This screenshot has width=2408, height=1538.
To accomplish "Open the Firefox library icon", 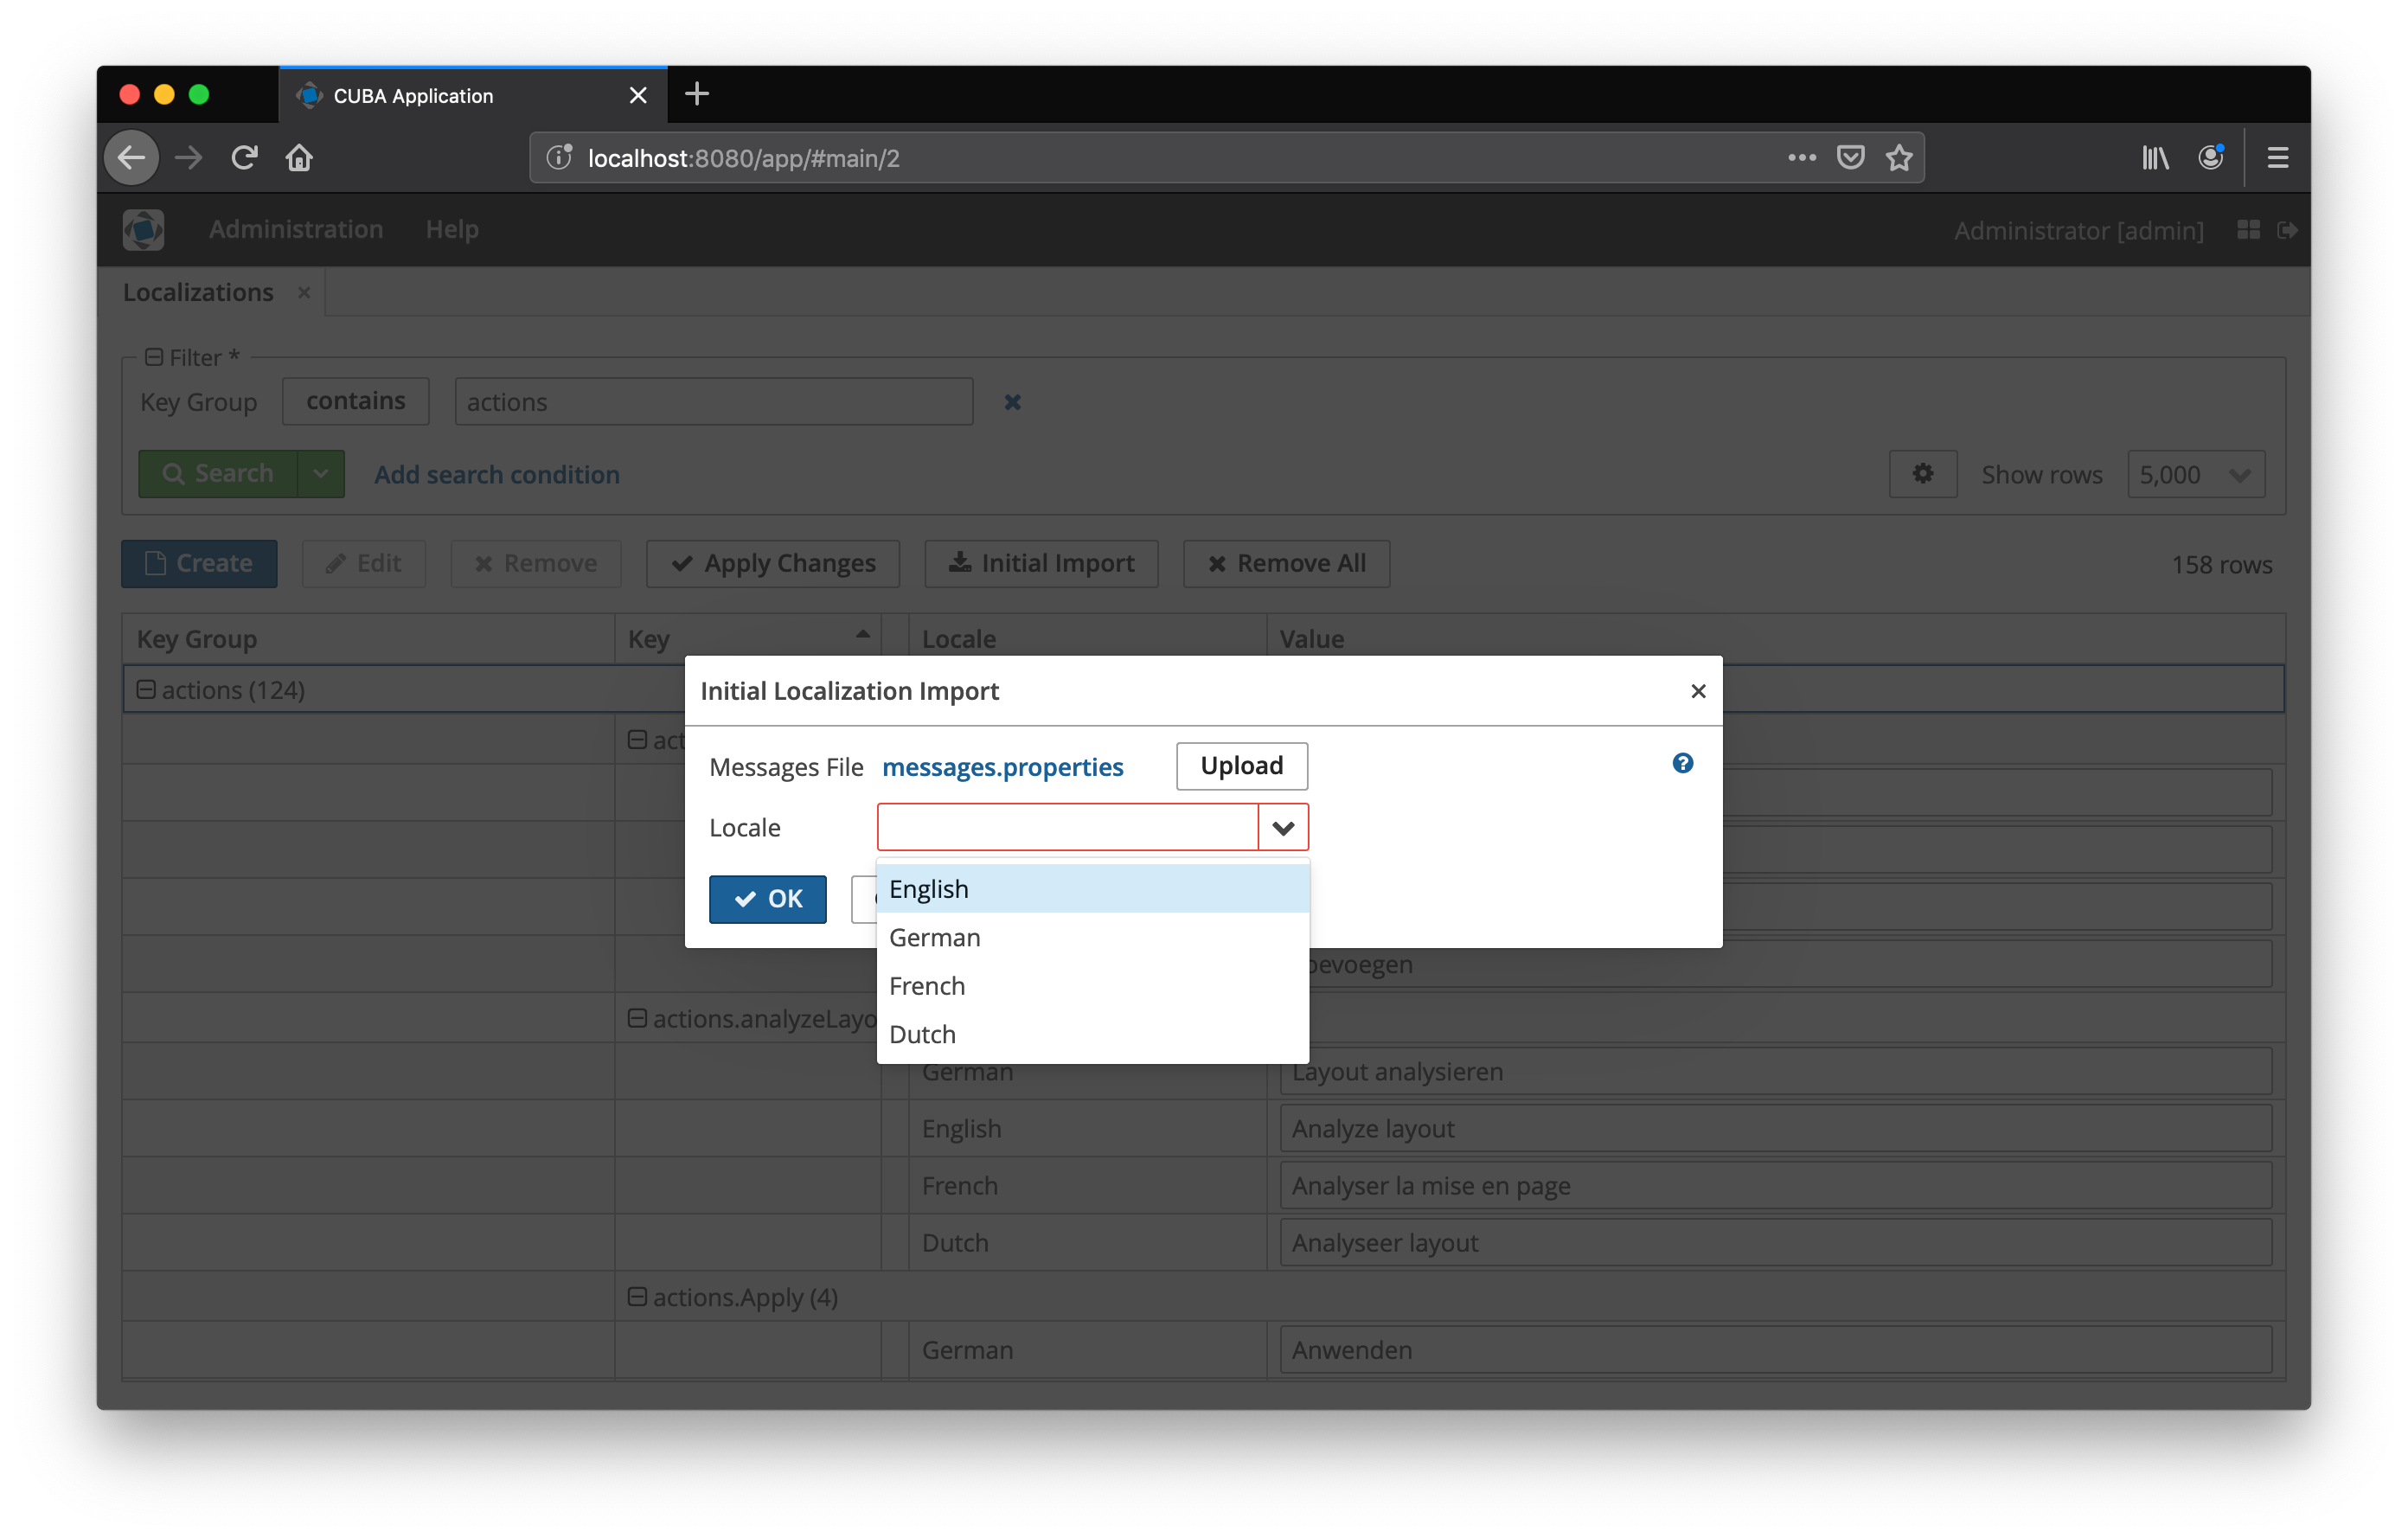I will (x=2155, y=158).
